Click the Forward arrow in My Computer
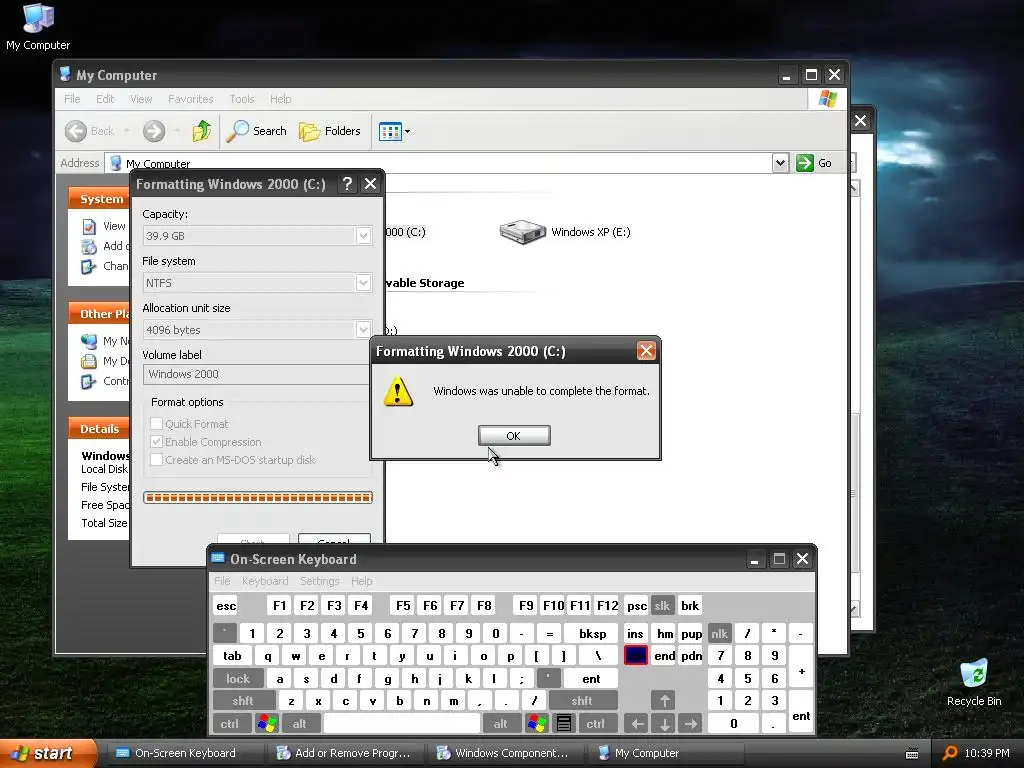 point(154,131)
